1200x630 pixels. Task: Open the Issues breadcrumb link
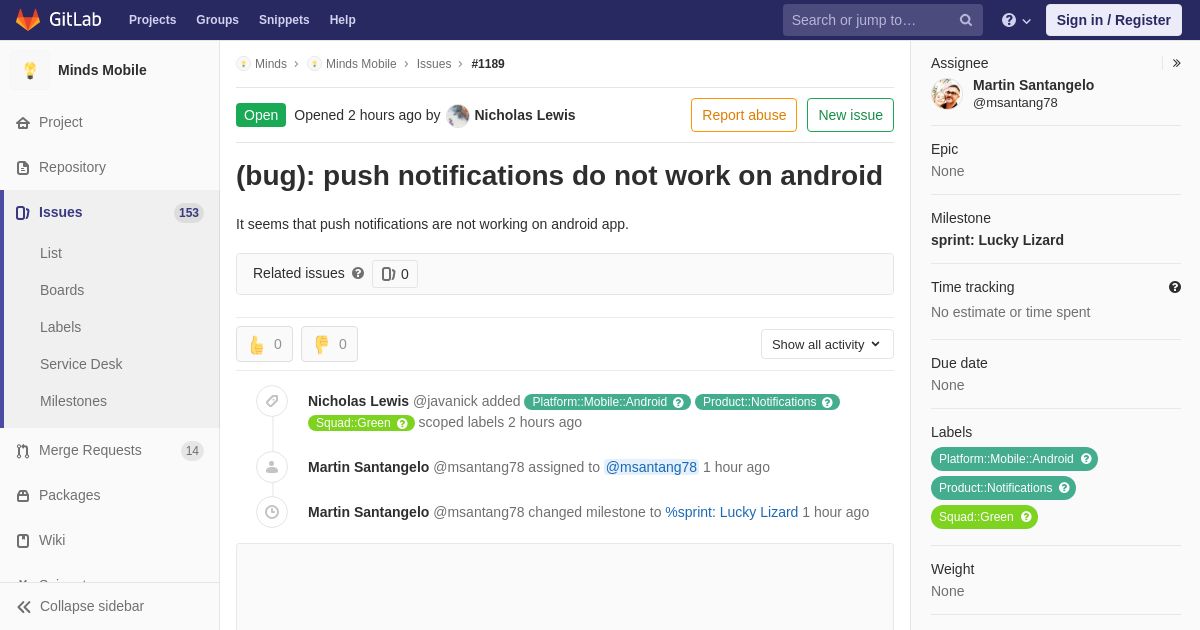pos(434,64)
